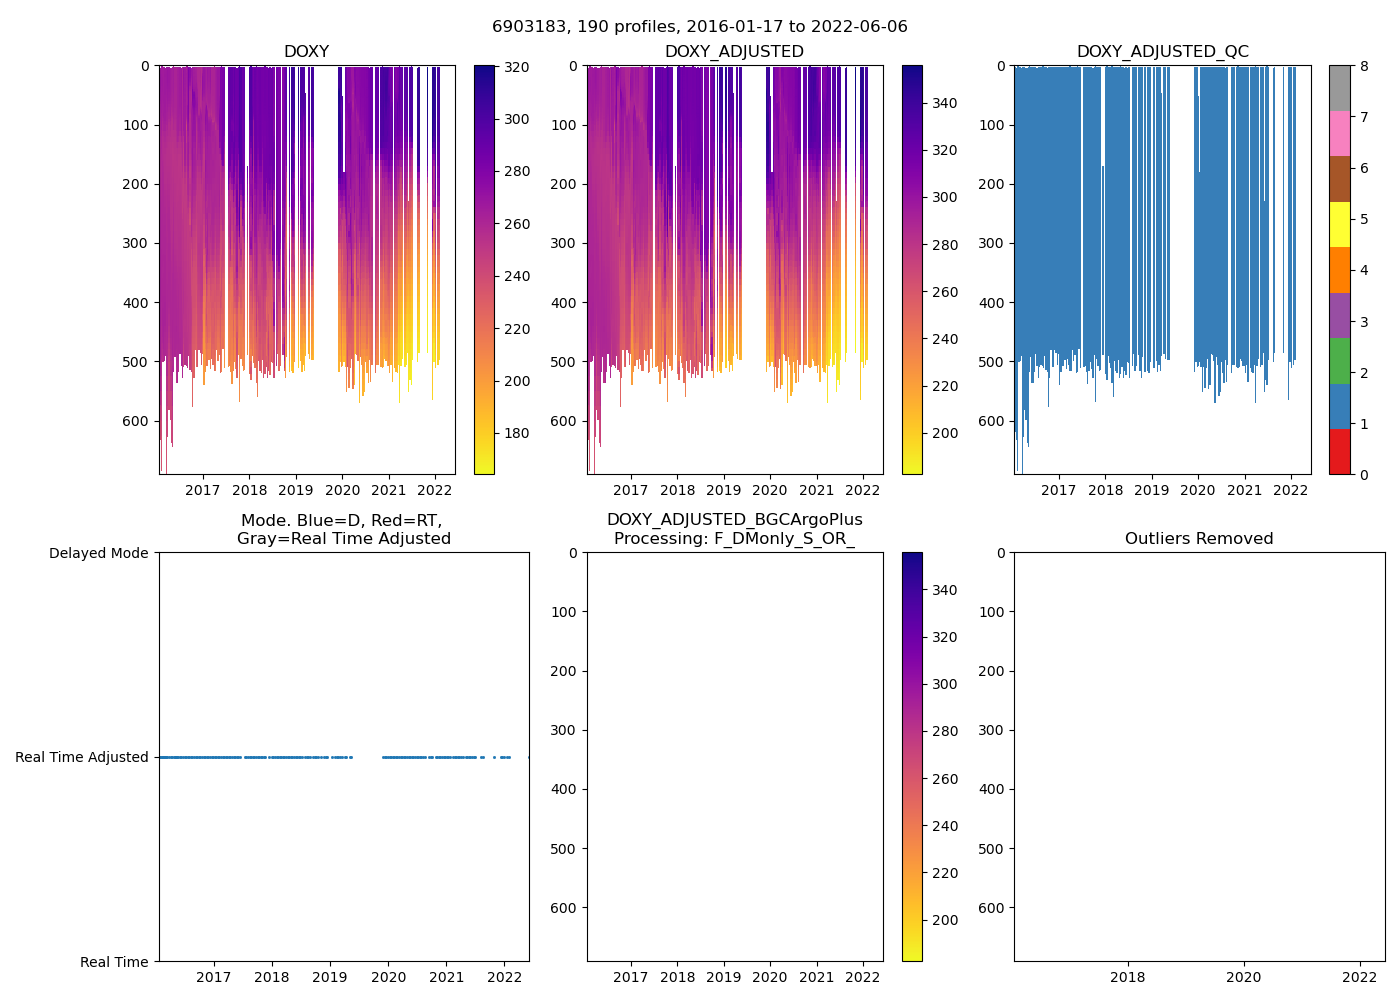The width and height of the screenshot is (1400, 1000).
Task: Select the DOXY_ADJUSTED_BGCArgoPlus plot title
Action: [x=734, y=529]
